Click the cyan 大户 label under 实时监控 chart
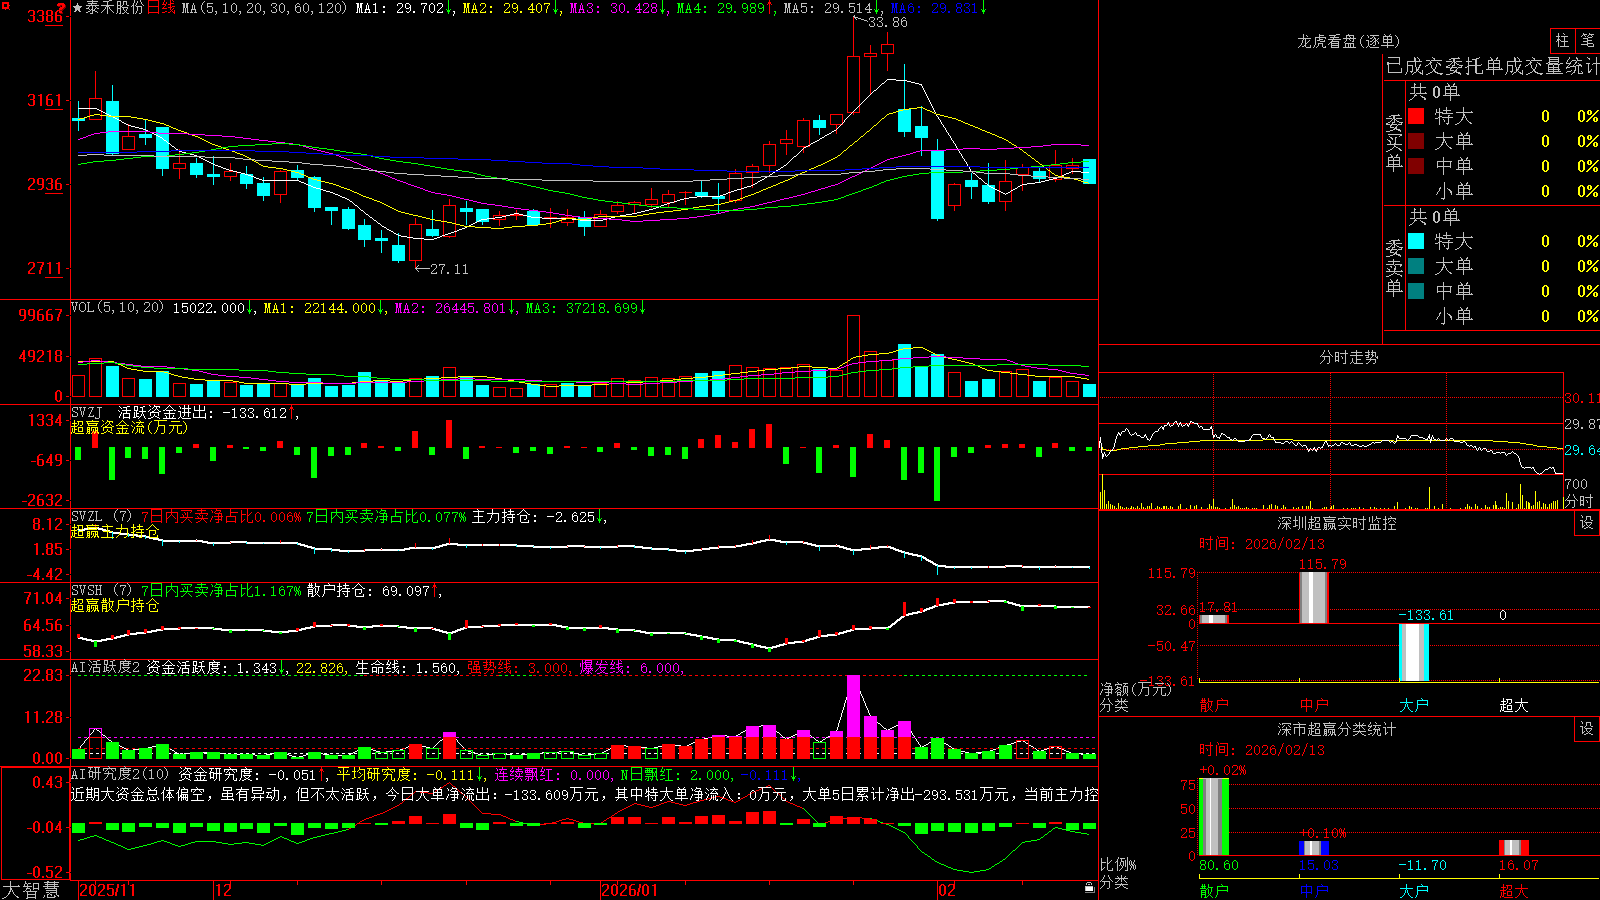 click(x=1414, y=705)
